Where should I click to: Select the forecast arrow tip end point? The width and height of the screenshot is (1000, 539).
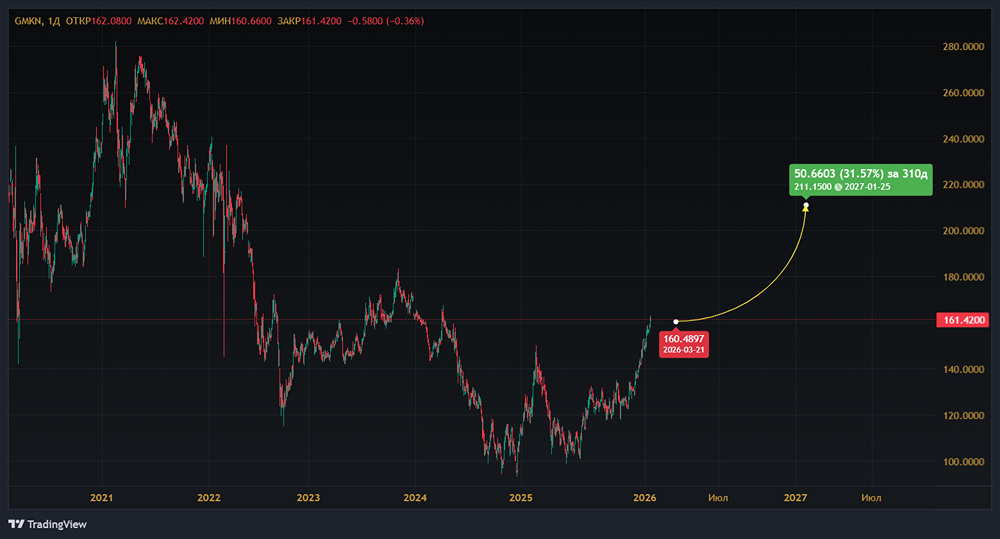[806, 207]
